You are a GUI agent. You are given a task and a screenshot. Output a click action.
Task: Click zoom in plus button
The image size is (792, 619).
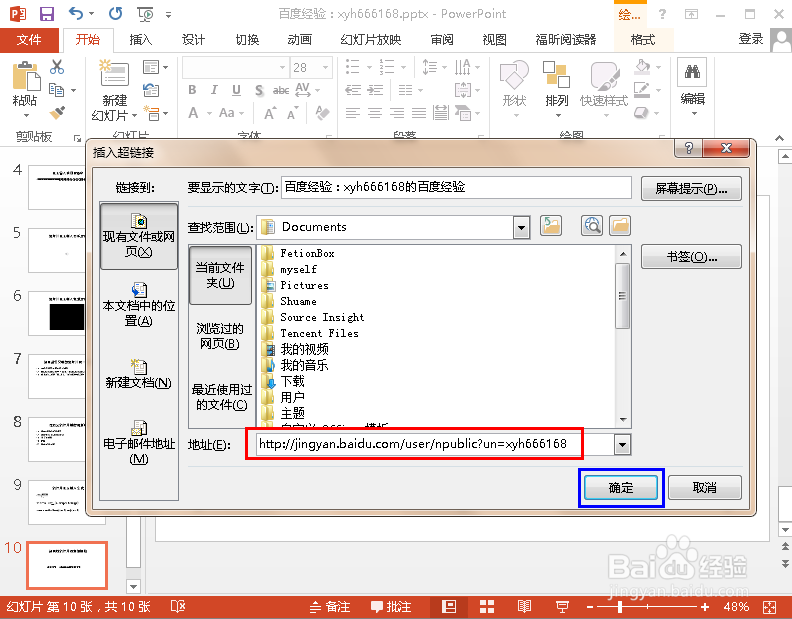coord(705,607)
